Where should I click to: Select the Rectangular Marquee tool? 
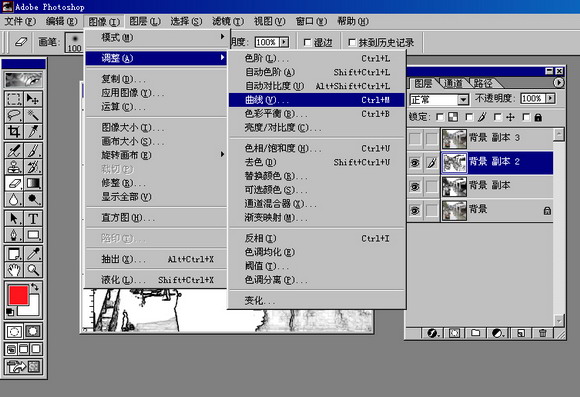(x=14, y=99)
